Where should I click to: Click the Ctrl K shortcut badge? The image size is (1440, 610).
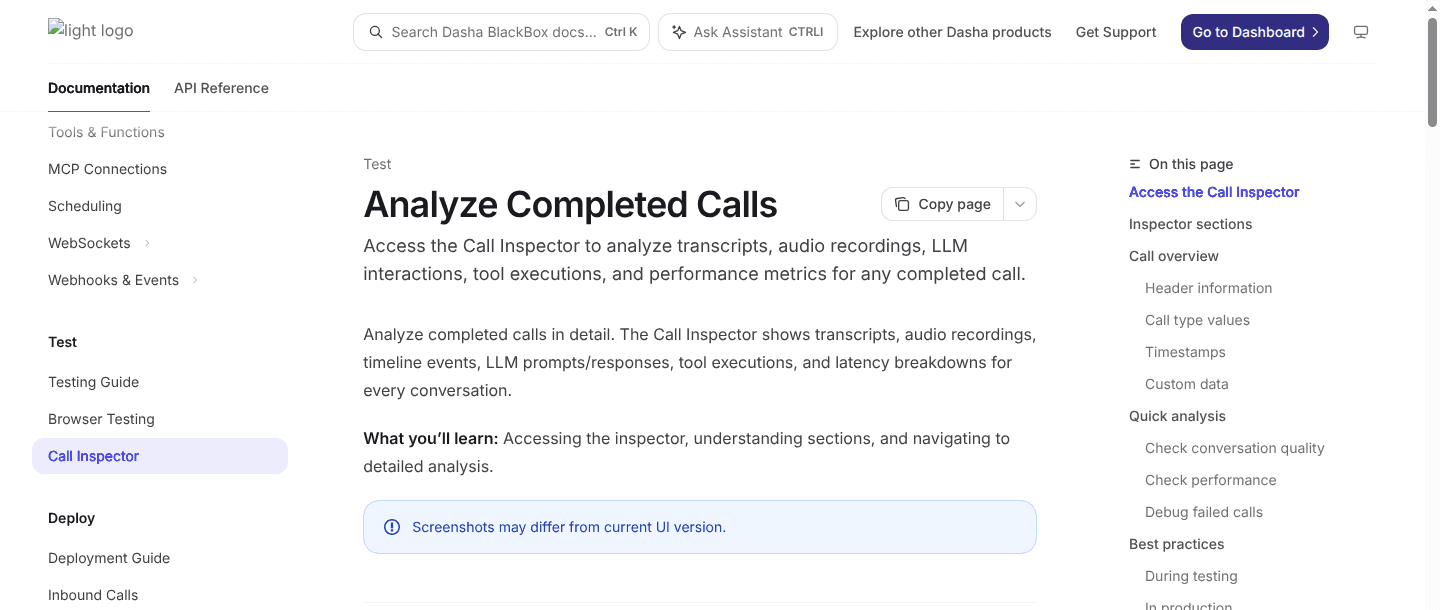coord(621,32)
